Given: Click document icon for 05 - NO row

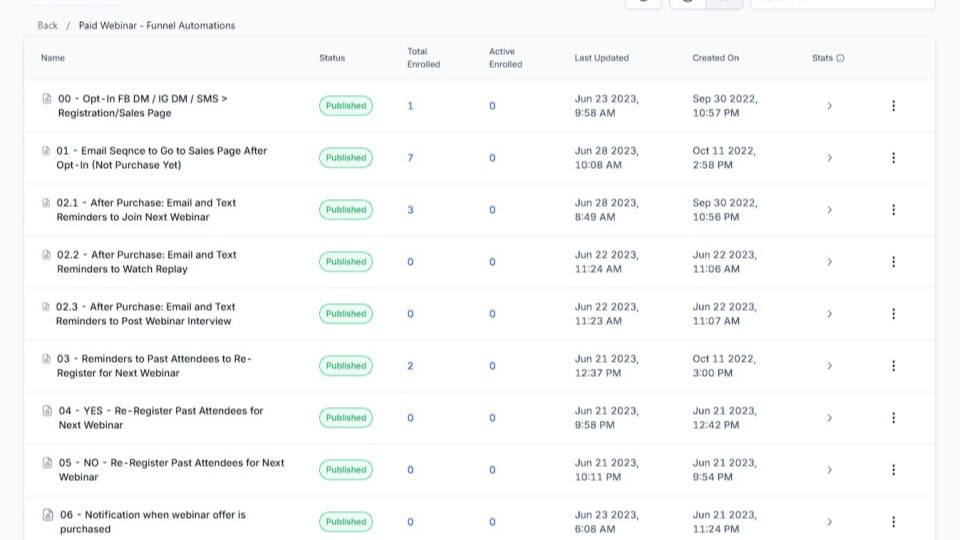Looking at the screenshot, I should (48, 463).
